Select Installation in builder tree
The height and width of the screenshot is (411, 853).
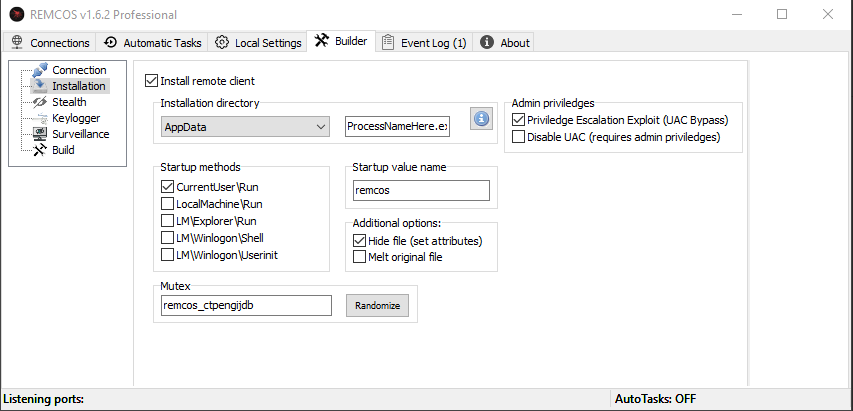[79, 86]
